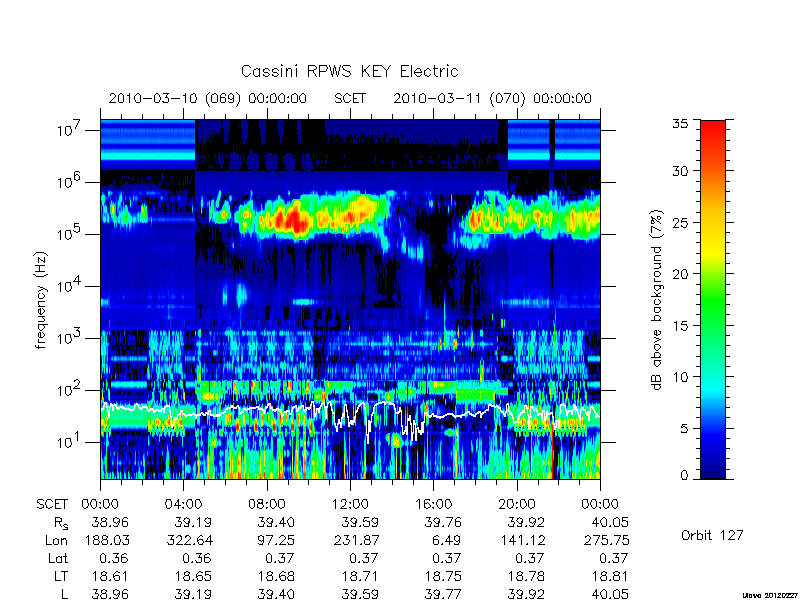The width and height of the screenshot is (800, 600).
Task: Click the Lon value 231.87
Action: [x=356, y=540]
